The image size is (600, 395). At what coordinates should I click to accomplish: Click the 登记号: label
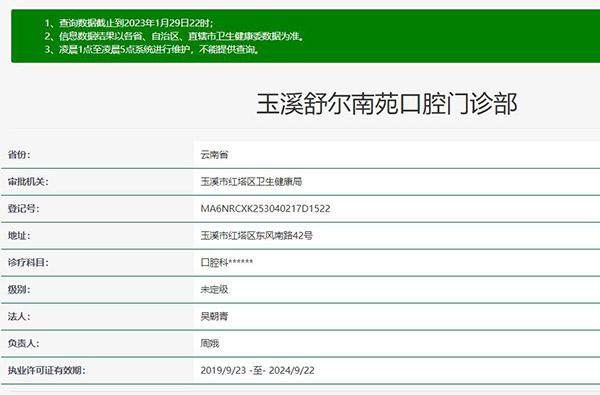click(23, 209)
